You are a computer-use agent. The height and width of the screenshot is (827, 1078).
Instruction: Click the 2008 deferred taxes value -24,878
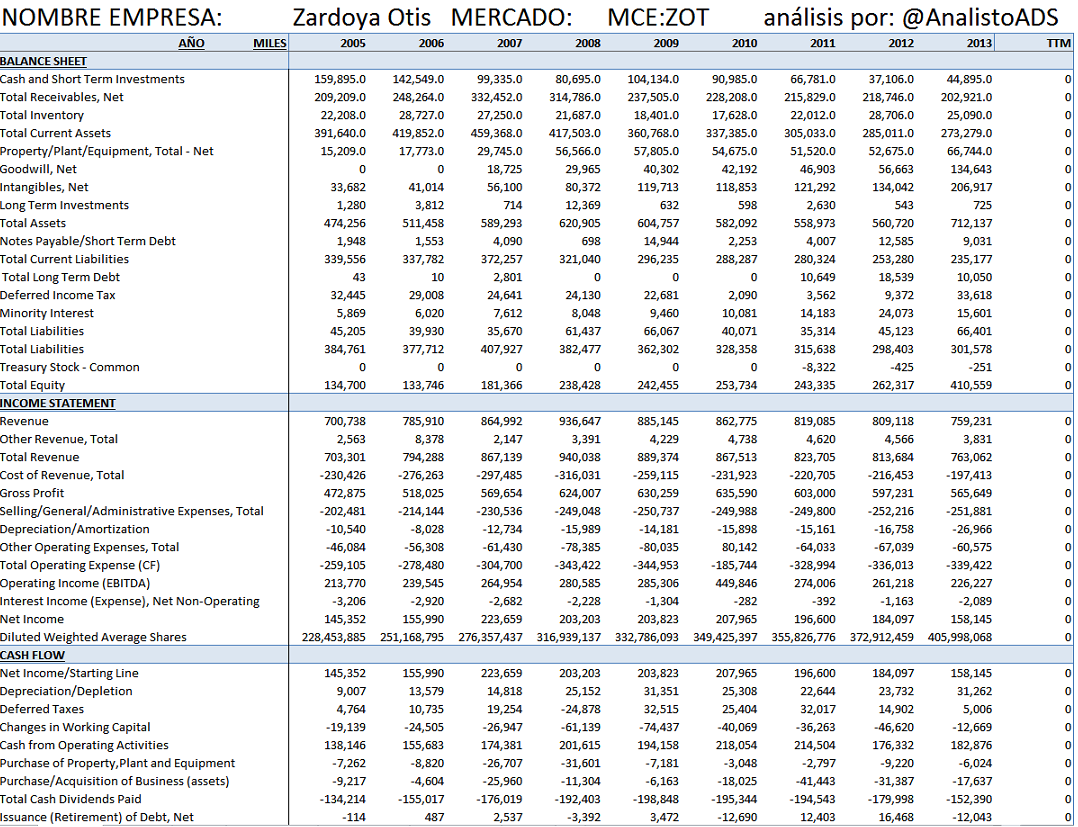pos(580,709)
